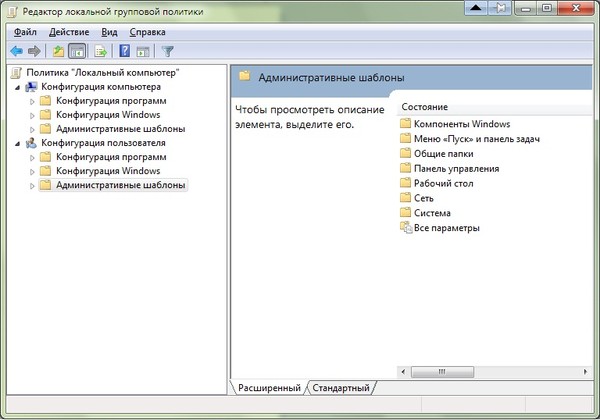600x420 pixels.
Task: Expand 'Конфигурация программ' under user configuration
Action: (x=32, y=158)
